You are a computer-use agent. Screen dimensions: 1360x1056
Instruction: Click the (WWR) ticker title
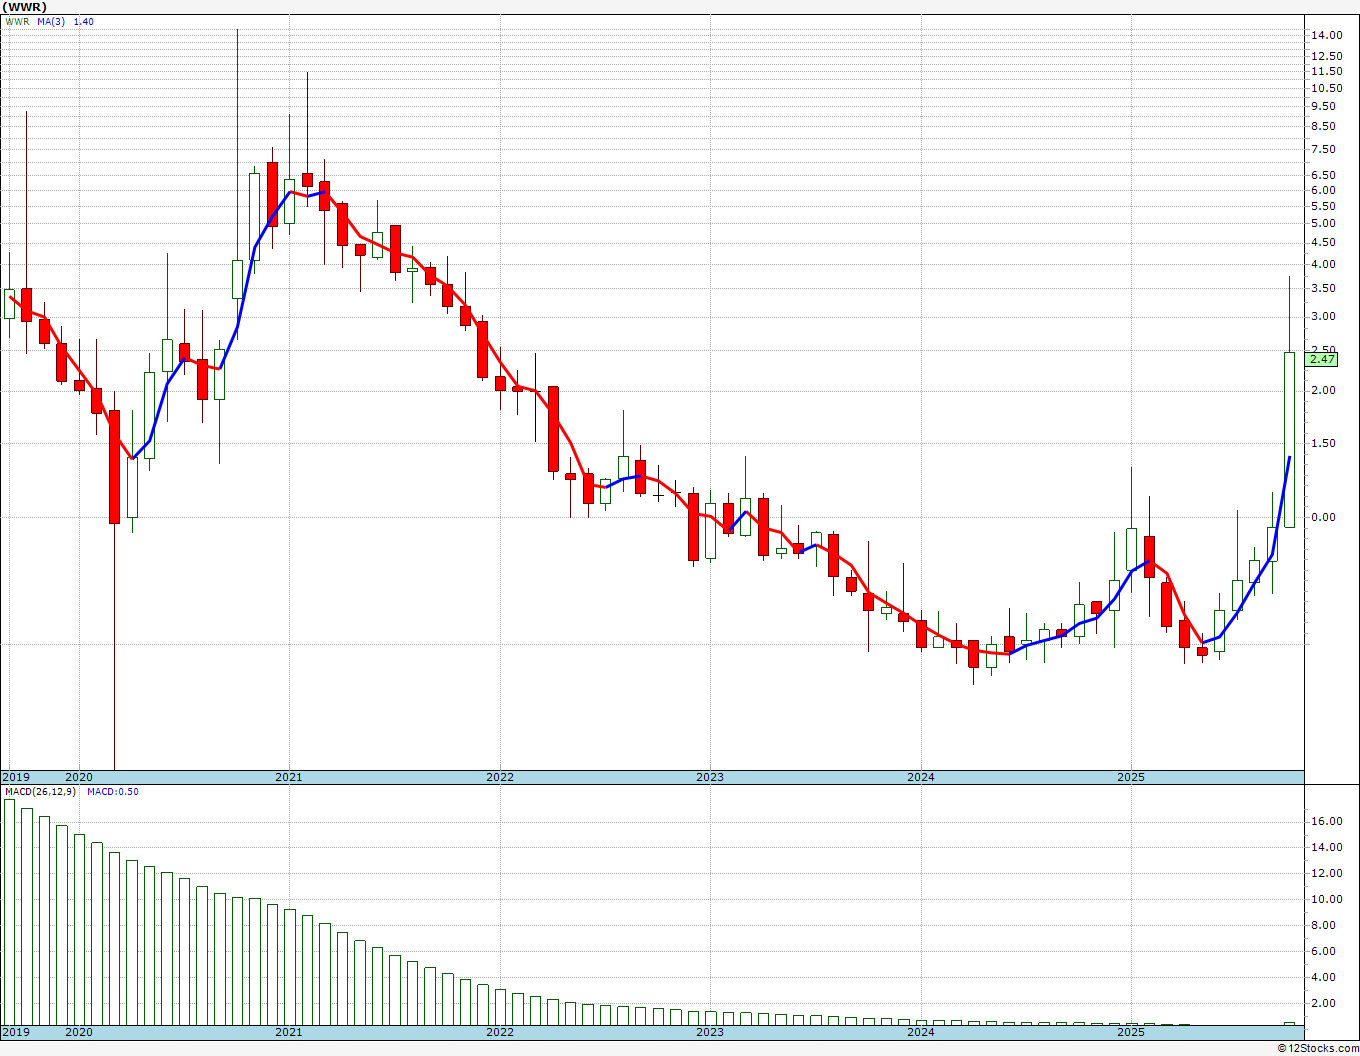click(26, 7)
